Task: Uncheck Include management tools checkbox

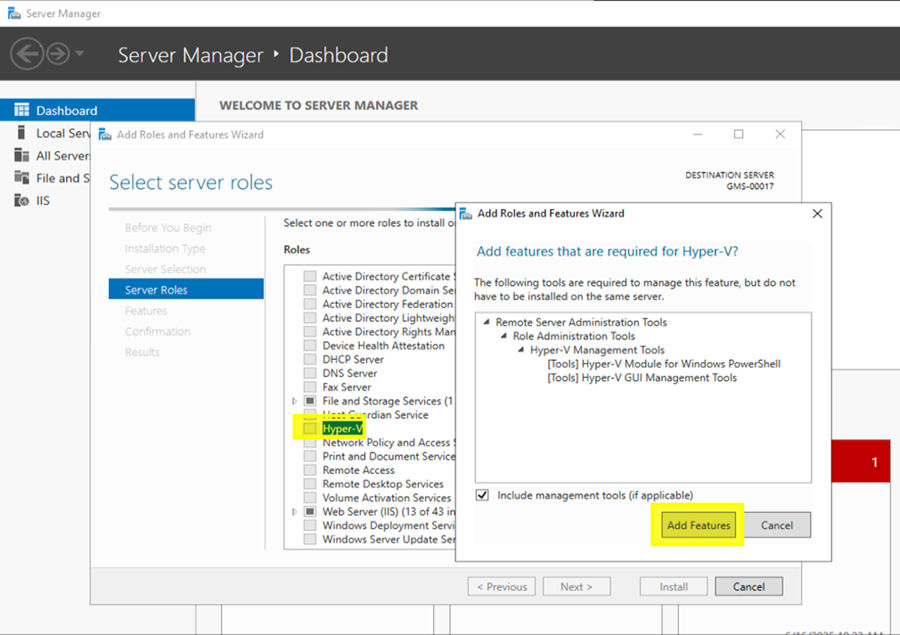Action: tap(483, 495)
